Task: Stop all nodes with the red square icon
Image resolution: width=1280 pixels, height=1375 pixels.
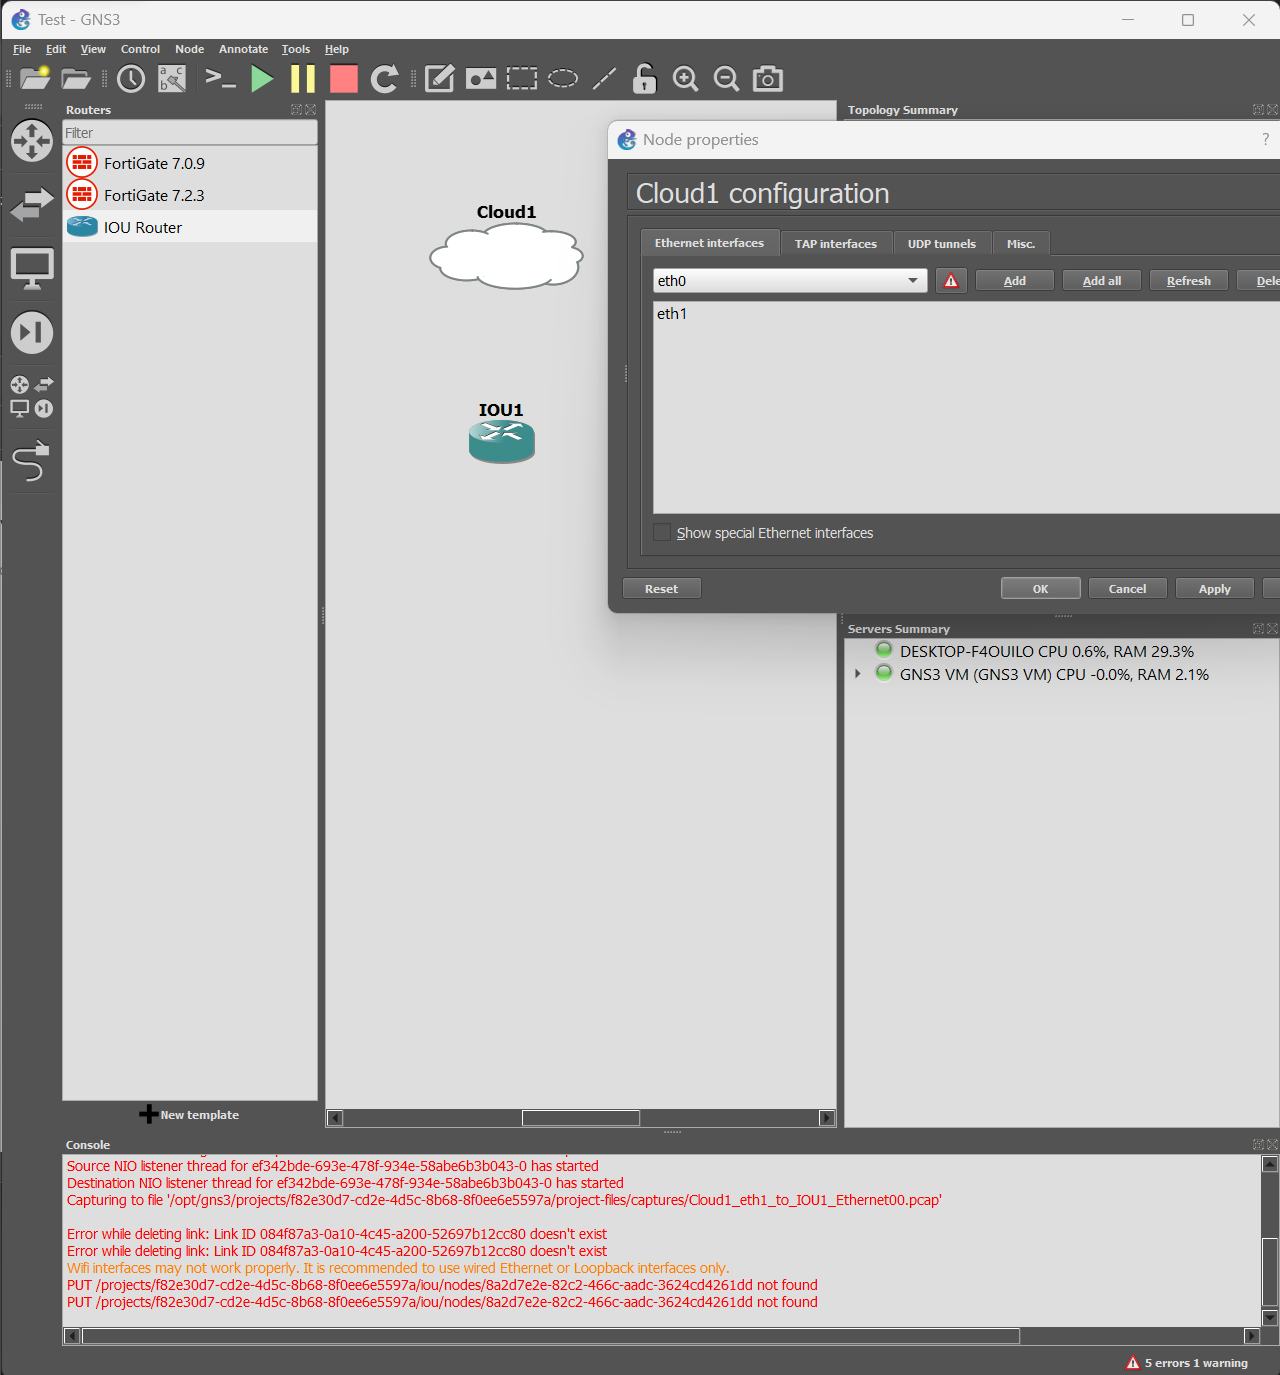Action: tap(343, 78)
